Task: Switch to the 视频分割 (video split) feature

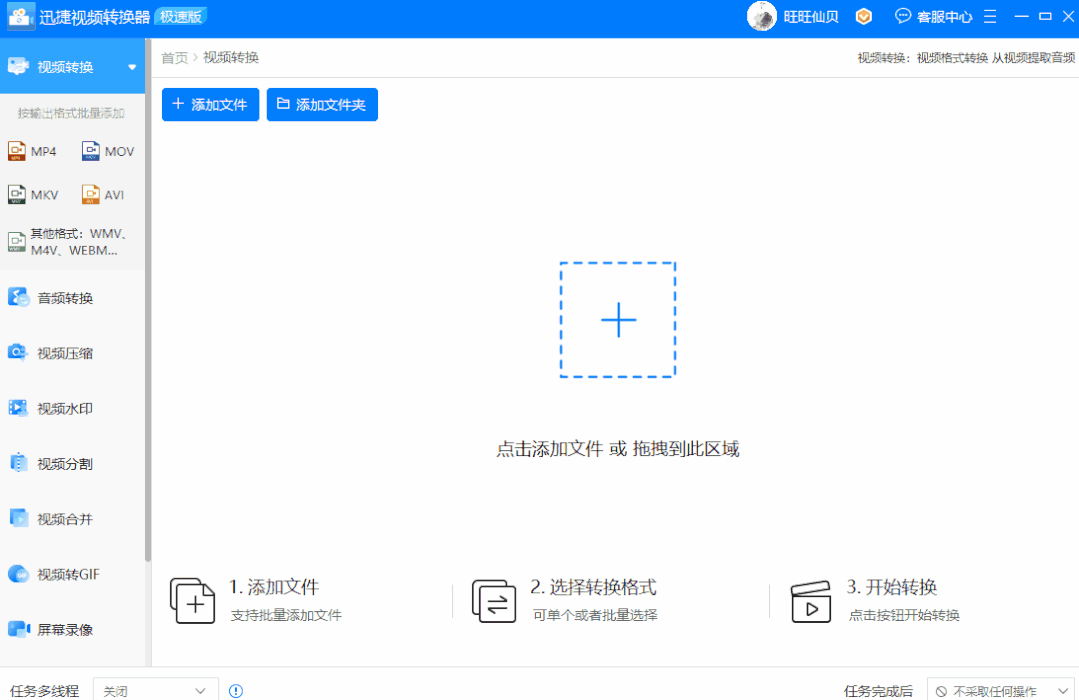Action: point(60,463)
